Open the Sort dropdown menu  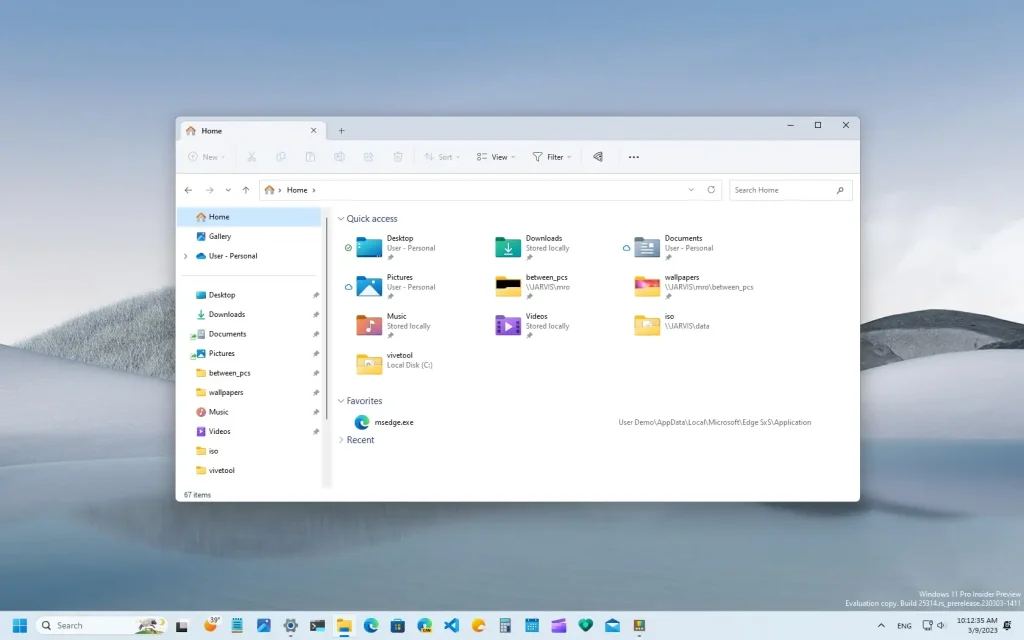pyautogui.click(x=442, y=157)
